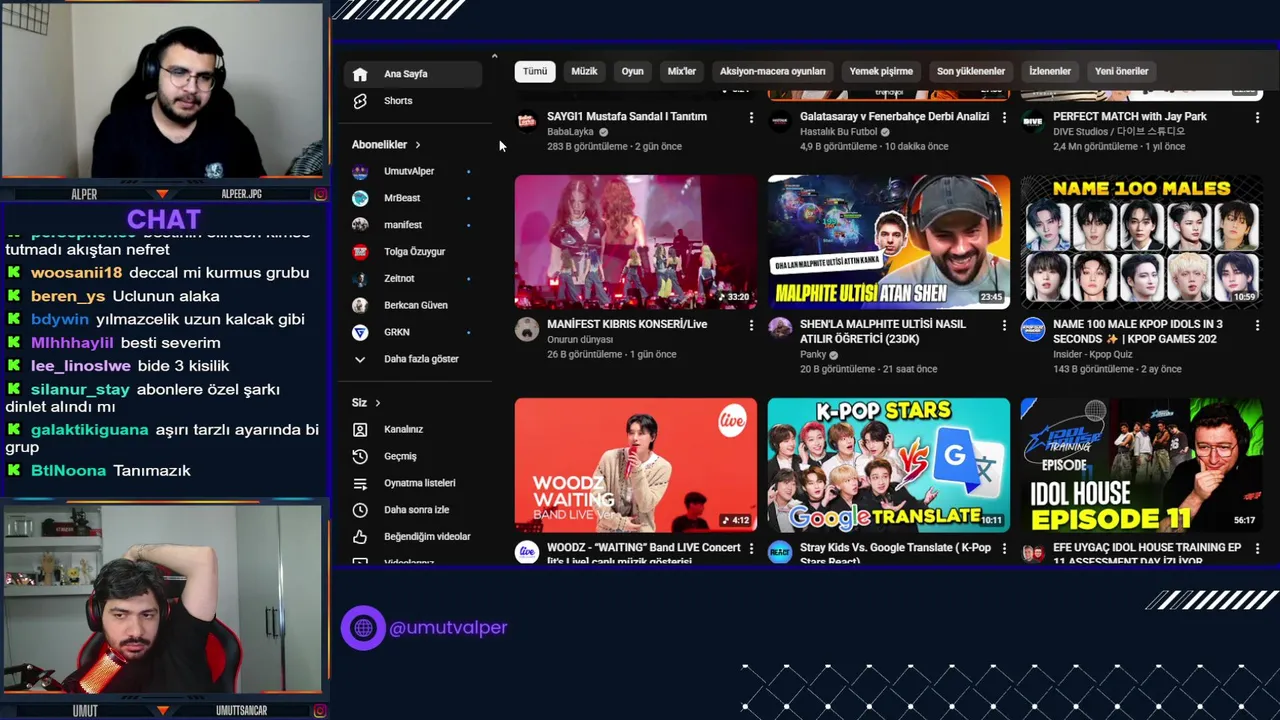The width and height of the screenshot is (1280, 720).
Task: Click chat username beren_ys
Action: (68, 296)
